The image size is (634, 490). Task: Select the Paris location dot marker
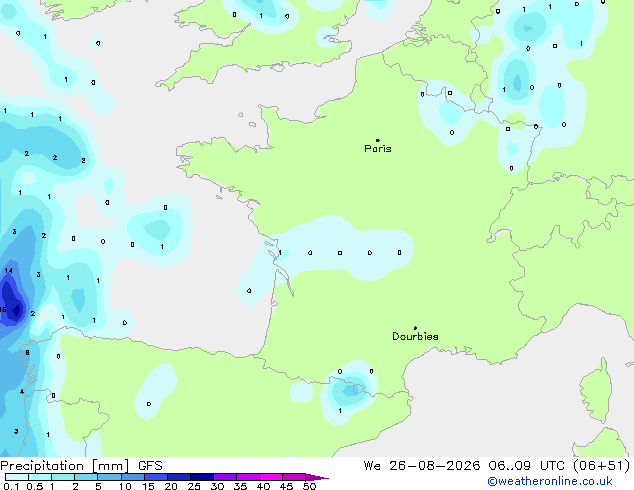coord(378,140)
